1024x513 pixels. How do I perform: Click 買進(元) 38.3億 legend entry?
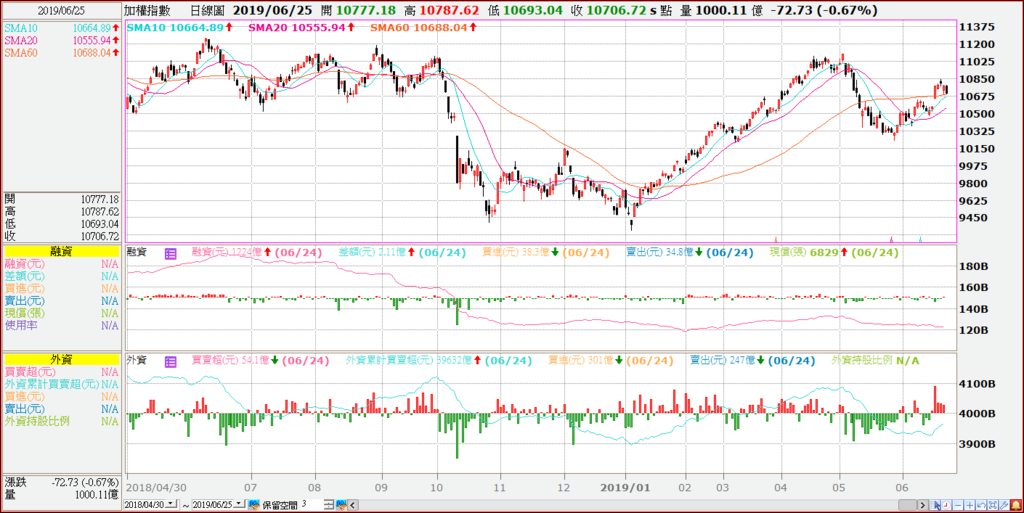546,253
